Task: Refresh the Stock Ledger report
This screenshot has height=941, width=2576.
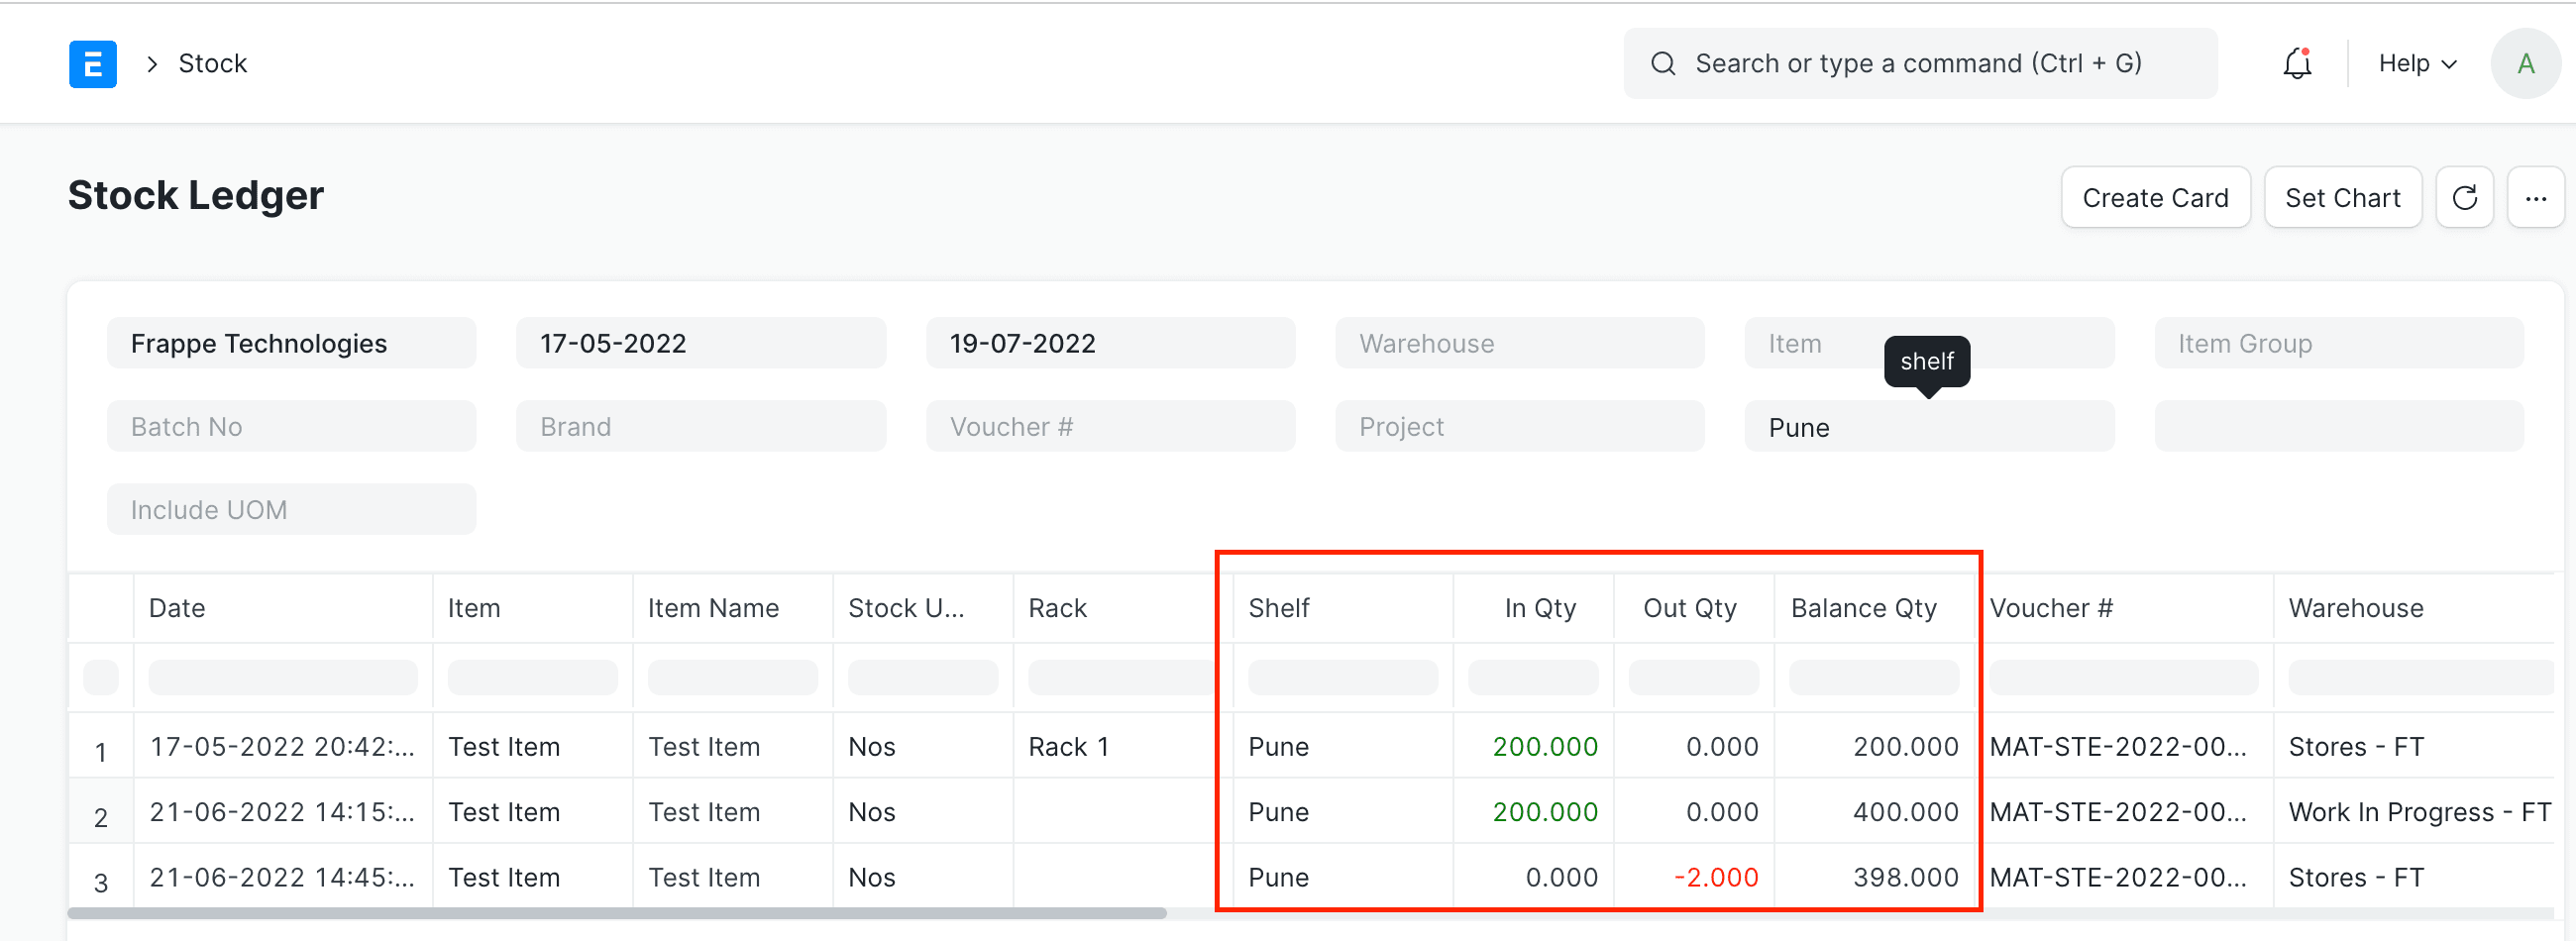Action: point(2464,197)
